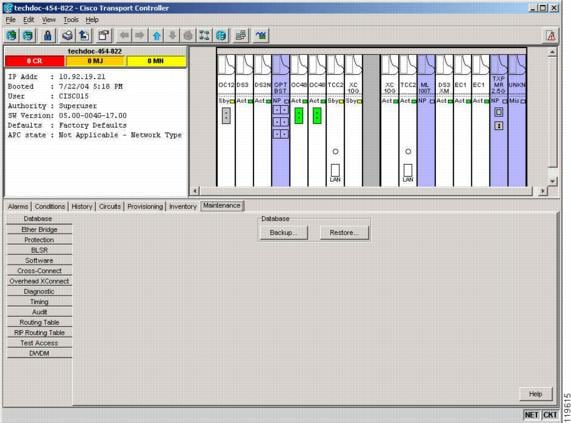Click the padlock Lock node toolbar icon

tap(47, 35)
